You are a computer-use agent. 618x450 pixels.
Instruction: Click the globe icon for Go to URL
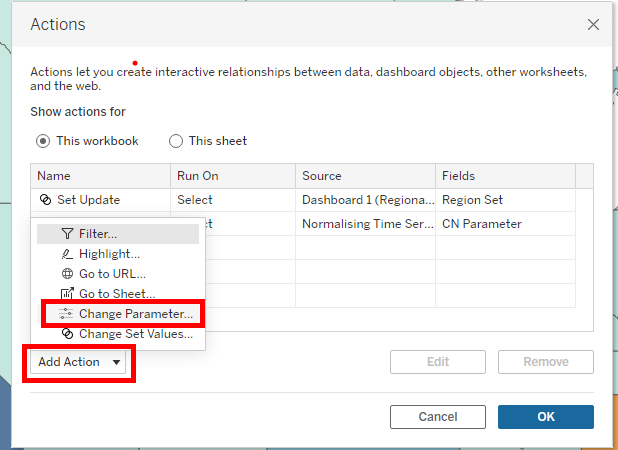(68, 274)
